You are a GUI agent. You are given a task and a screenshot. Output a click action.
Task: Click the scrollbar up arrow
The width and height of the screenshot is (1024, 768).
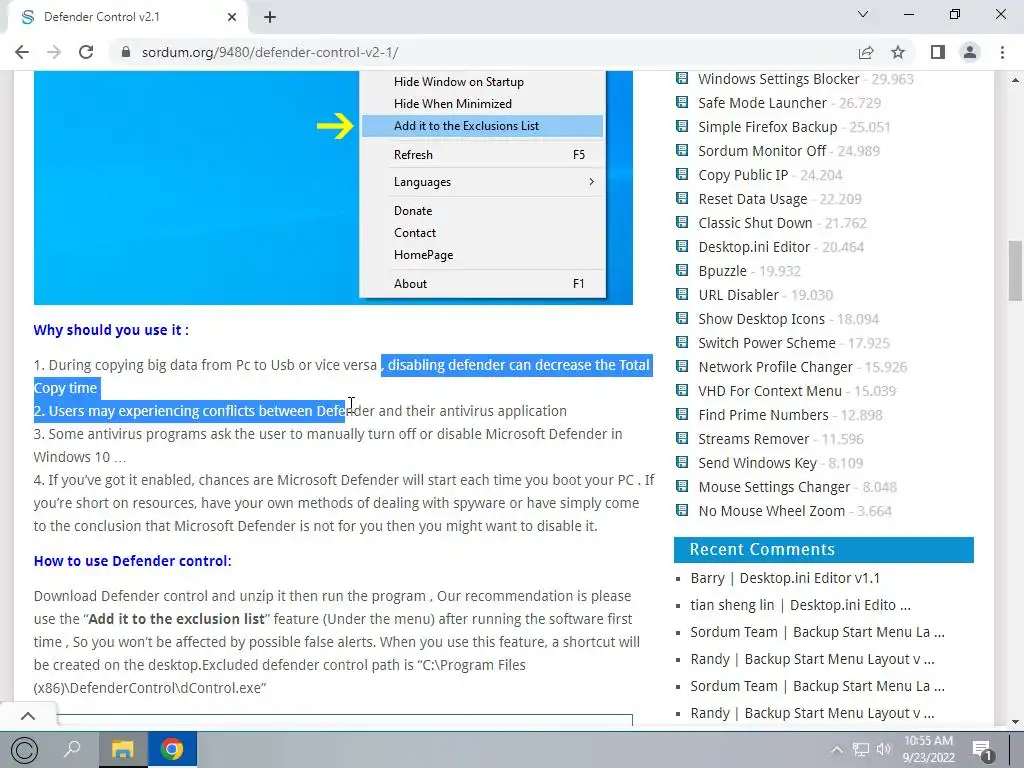(1015, 80)
